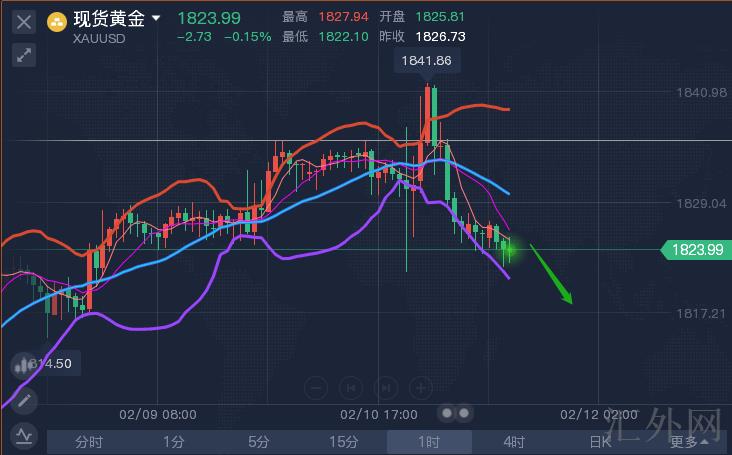
Task: Open the indicator line chart icon
Action: point(24,436)
